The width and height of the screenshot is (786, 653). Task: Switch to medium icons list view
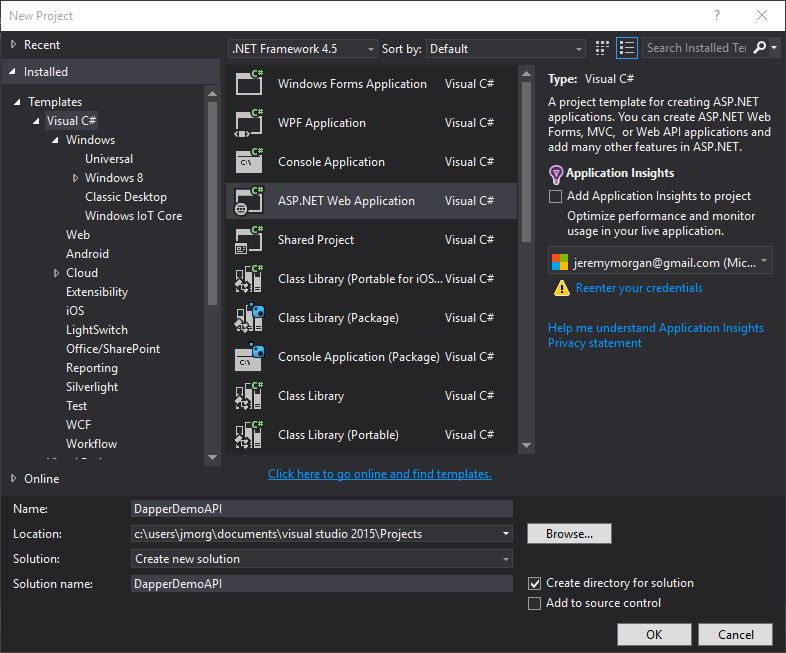[627, 48]
